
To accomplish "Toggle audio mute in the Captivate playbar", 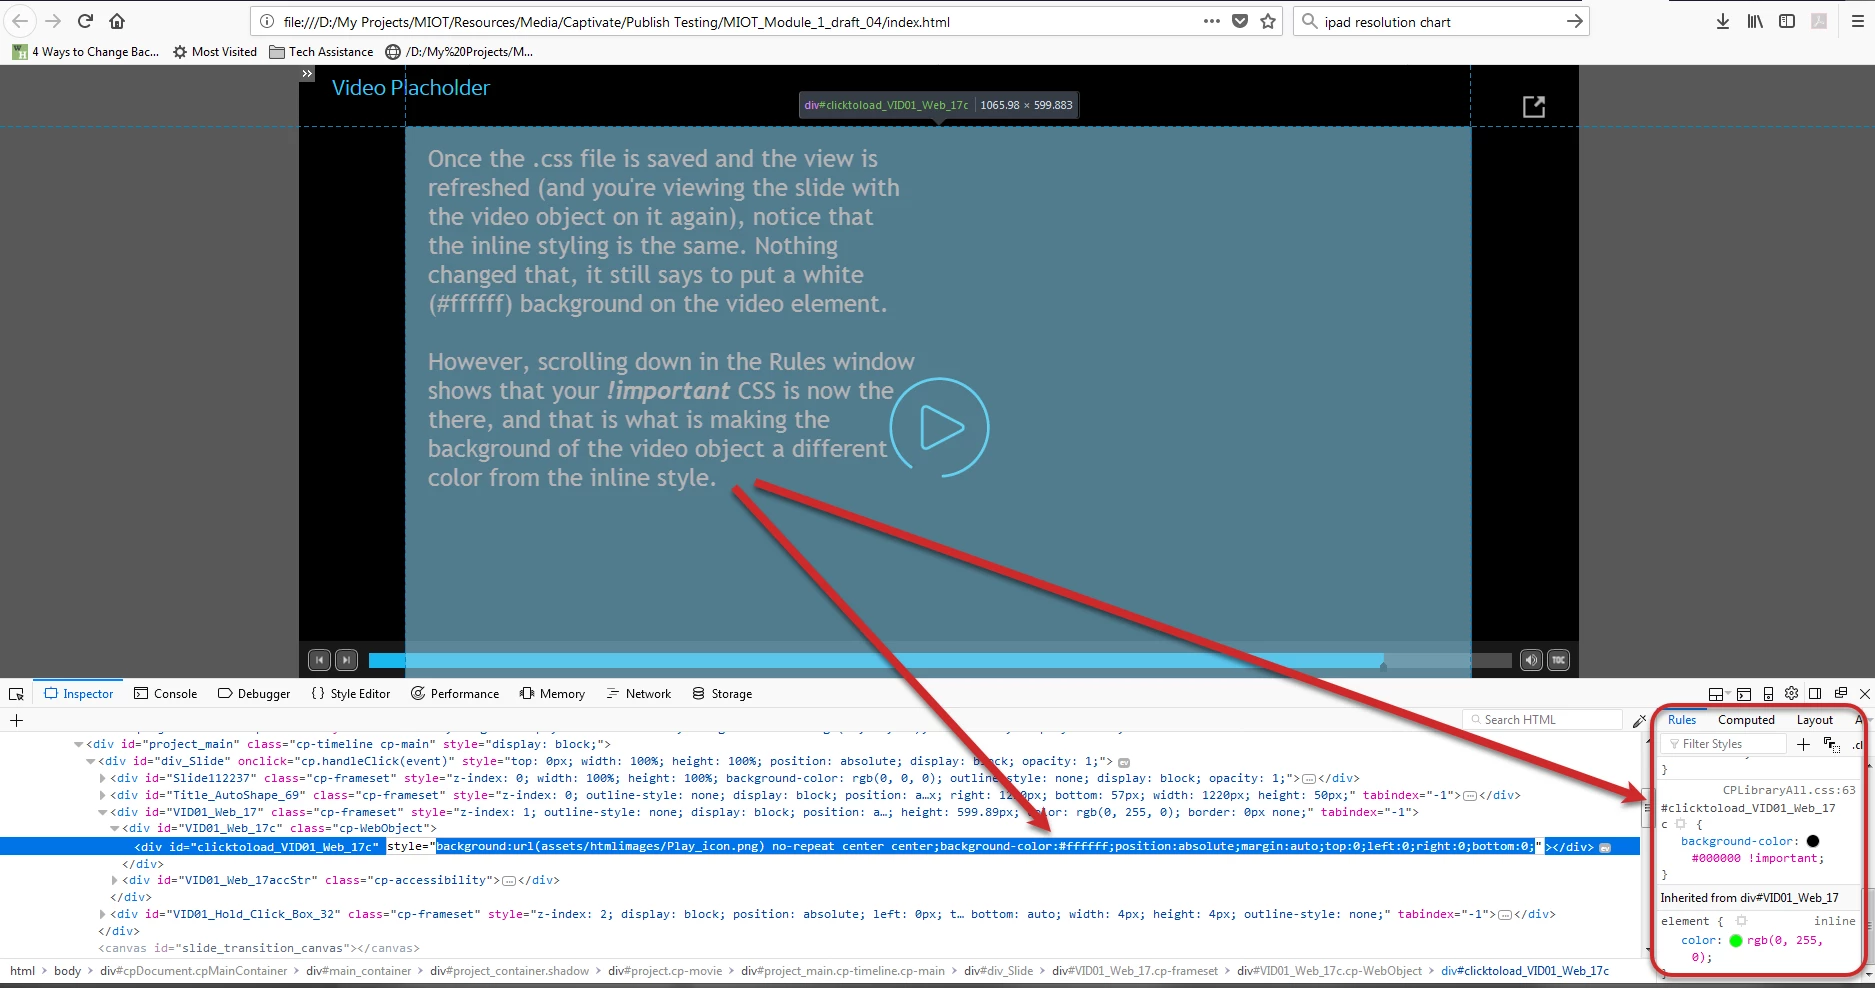I will (x=1531, y=660).
